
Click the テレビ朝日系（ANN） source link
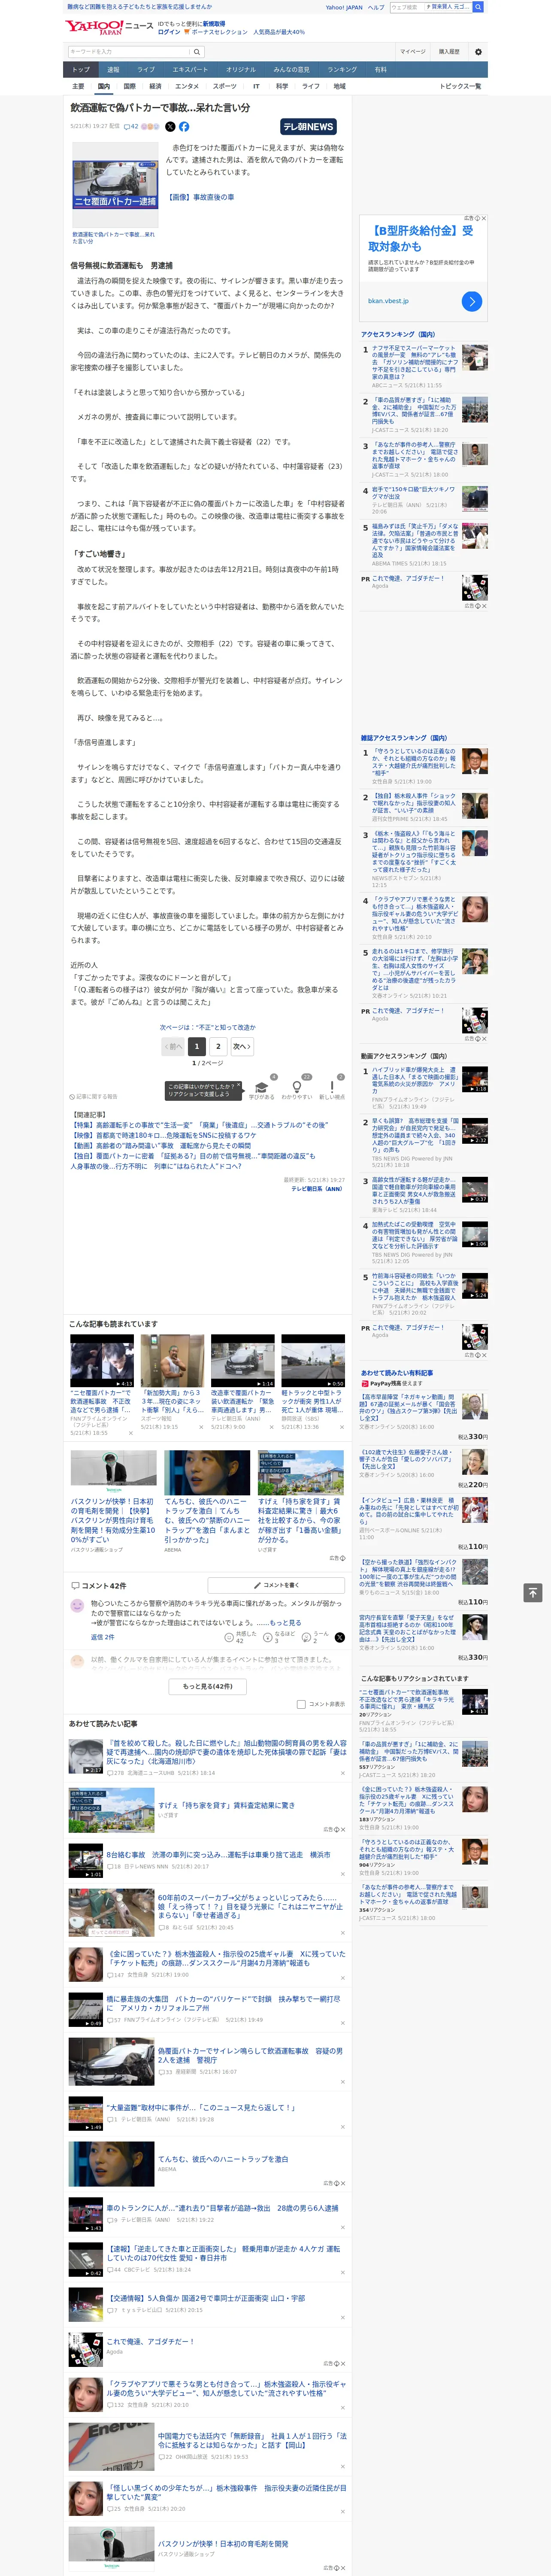point(317,1188)
